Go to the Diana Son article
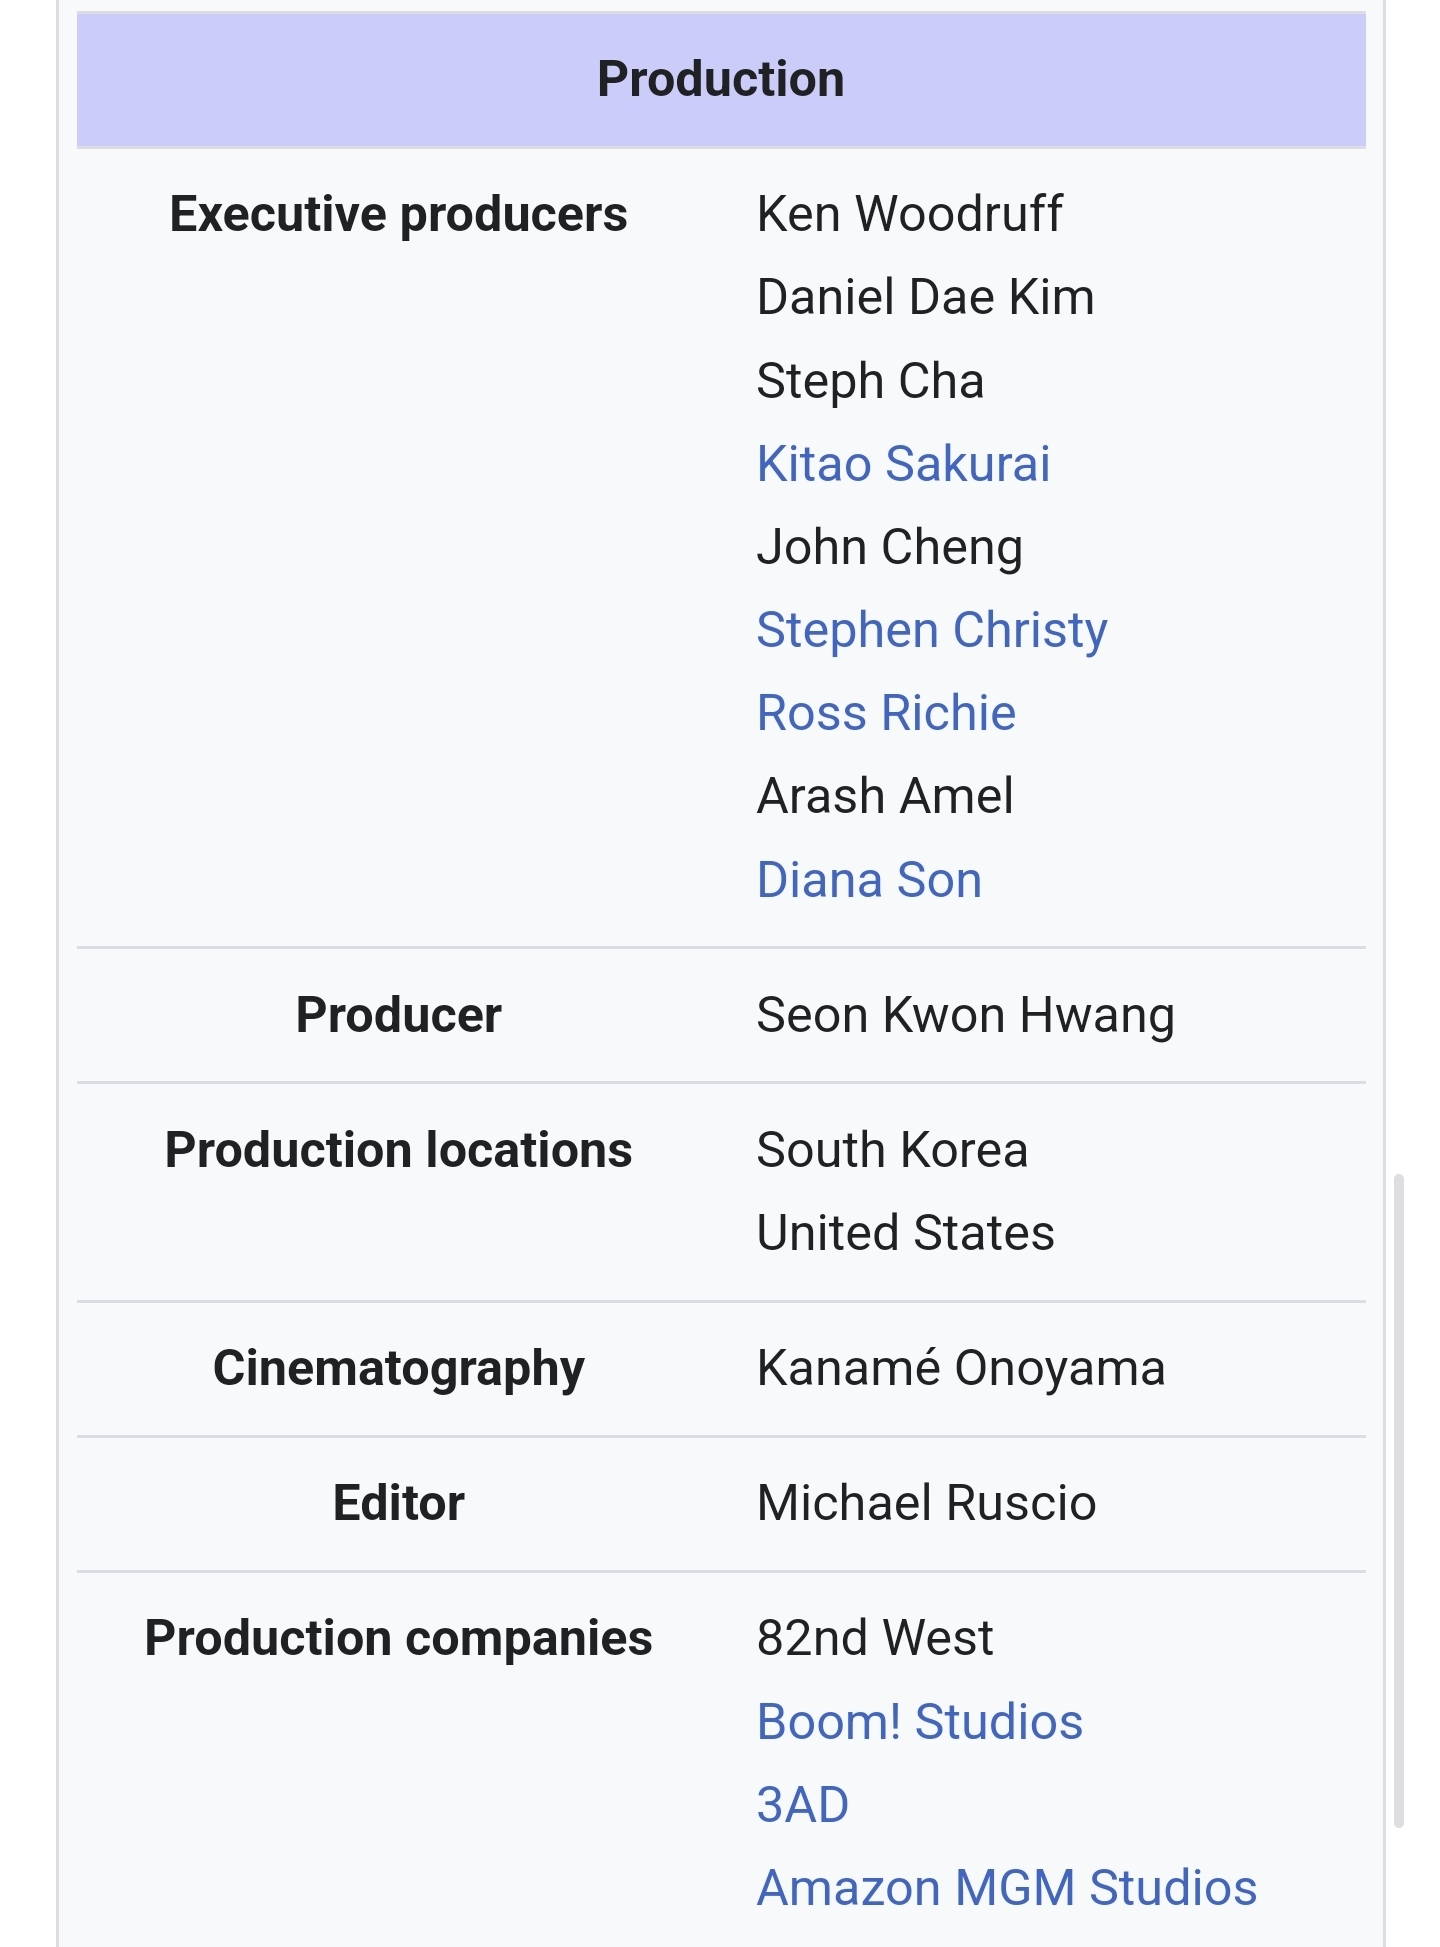 (869, 880)
